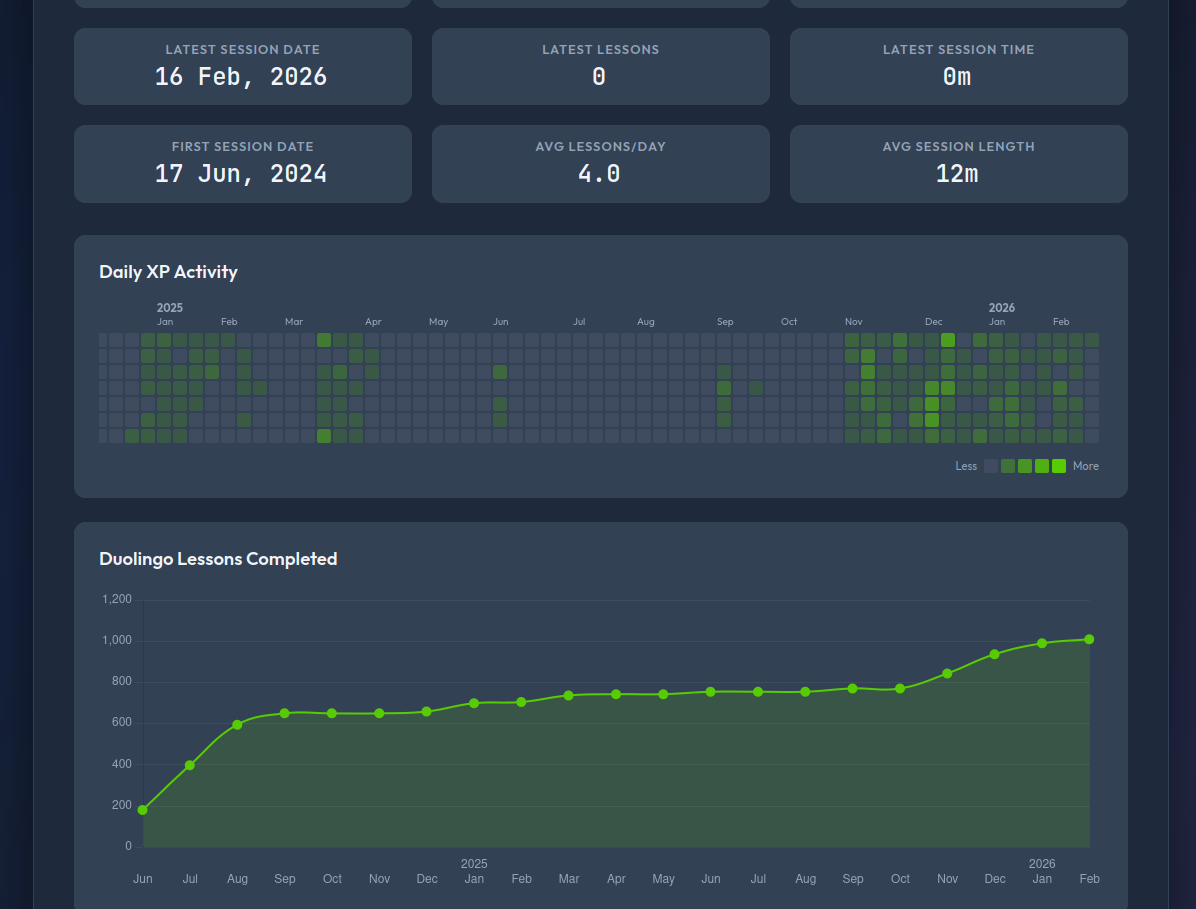Click the Daily XP Activity heading
This screenshot has height=909, width=1196.
[x=168, y=271]
